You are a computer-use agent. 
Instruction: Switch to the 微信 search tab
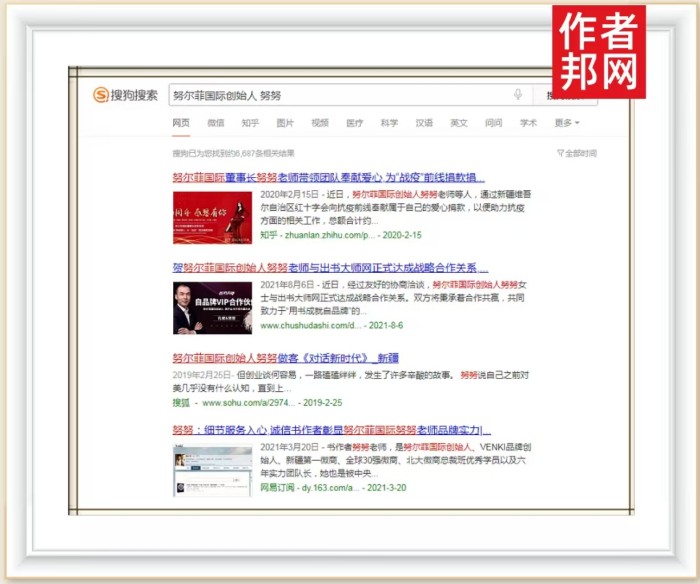tap(216, 123)
